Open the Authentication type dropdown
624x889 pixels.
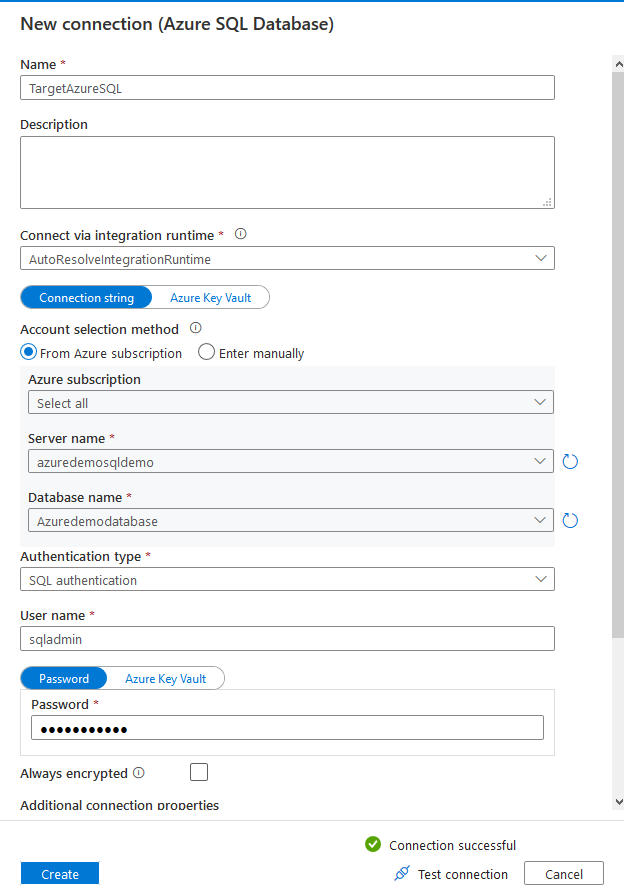287,579
